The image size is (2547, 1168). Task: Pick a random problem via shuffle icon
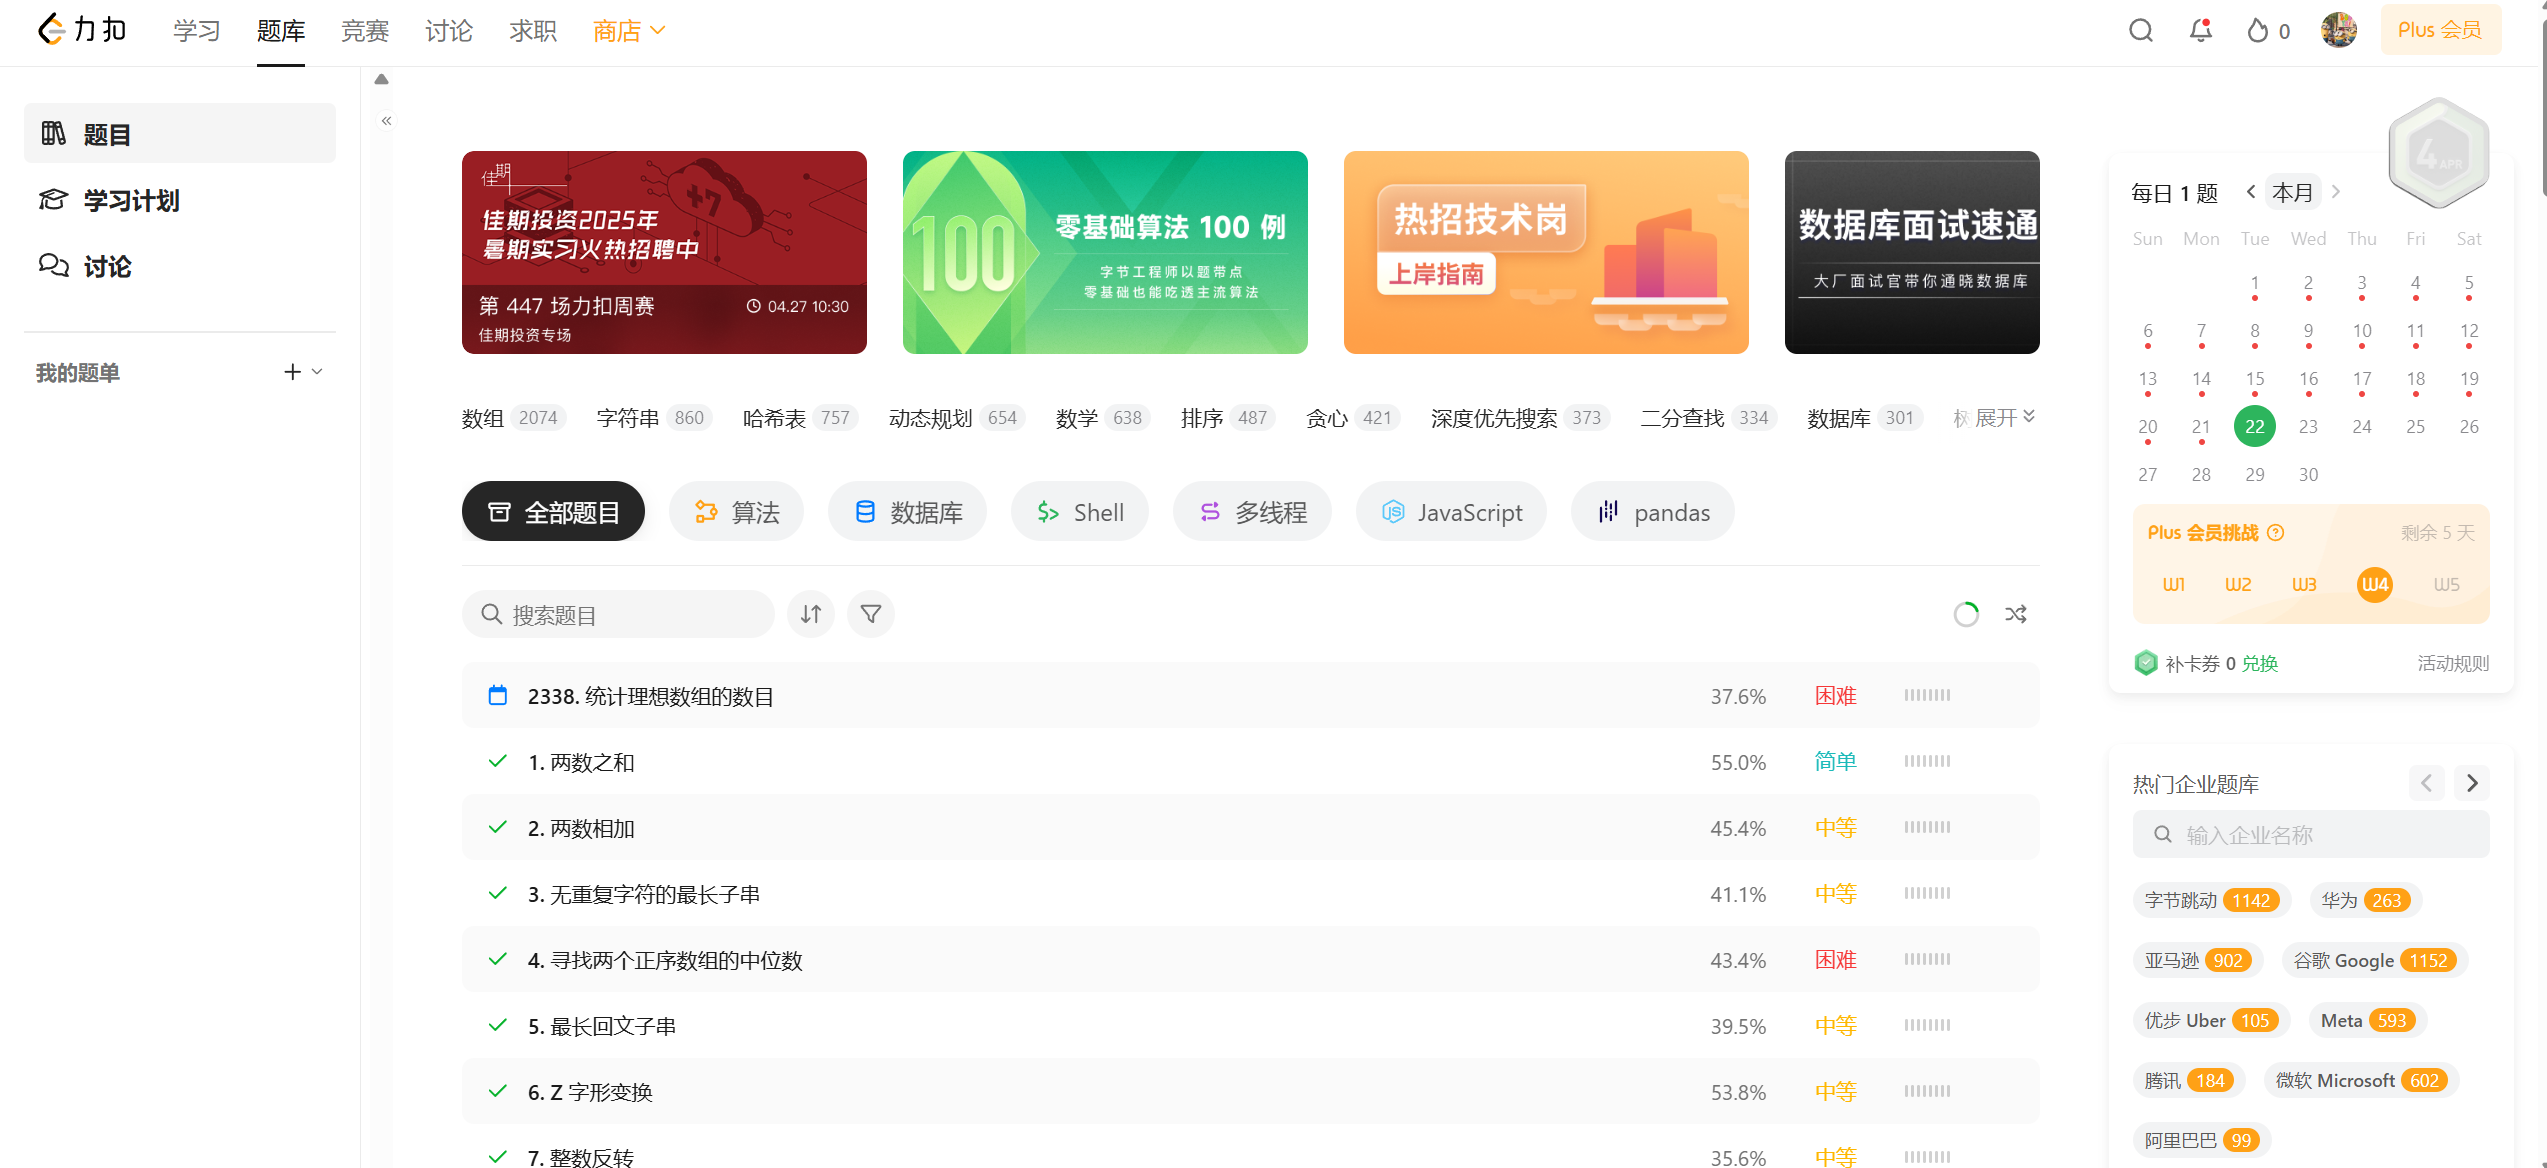click(x=2016, y=614)
